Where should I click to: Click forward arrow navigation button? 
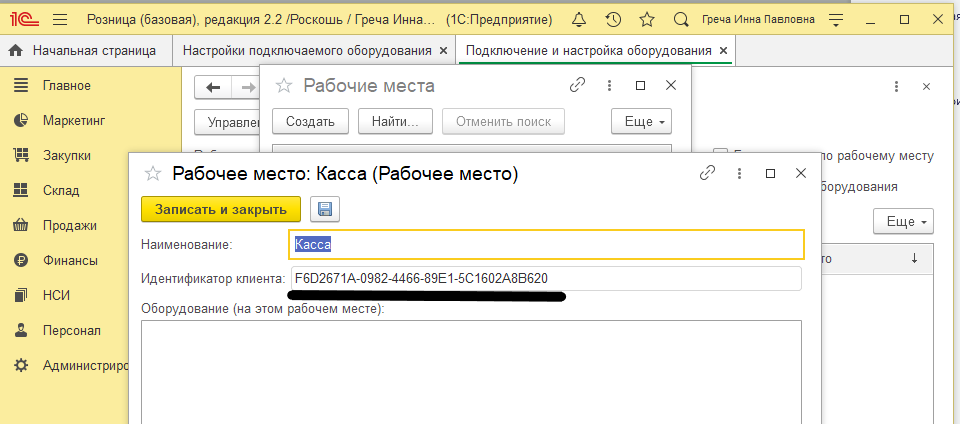248,87
